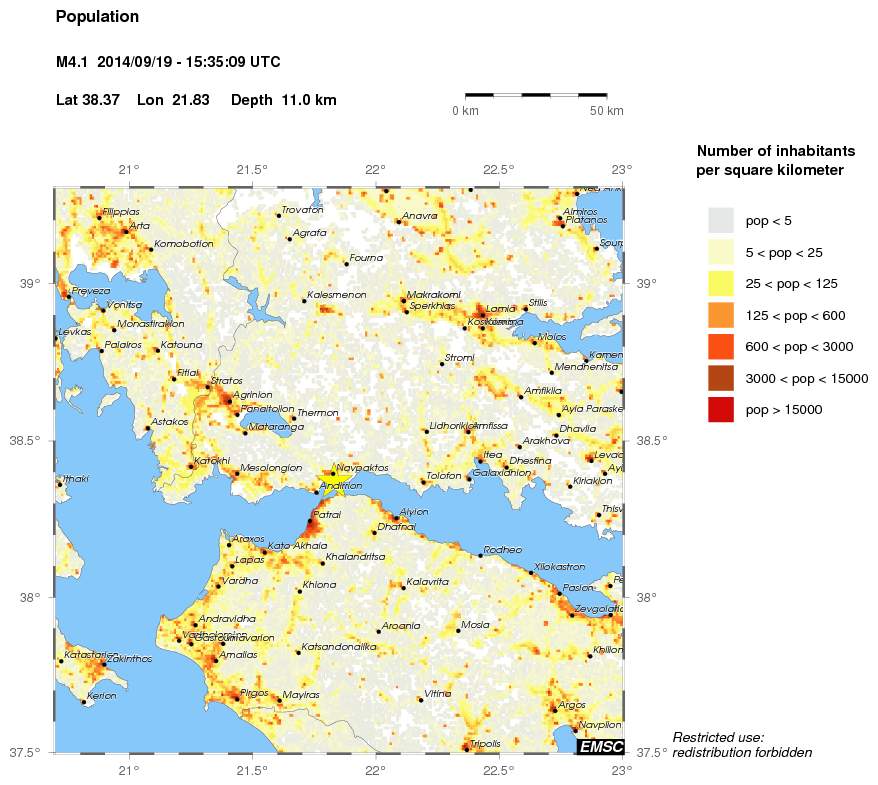This screenshot has height=785, width=878.
Task: Select the Lamia city marker dot
Action: click(482, 314)
